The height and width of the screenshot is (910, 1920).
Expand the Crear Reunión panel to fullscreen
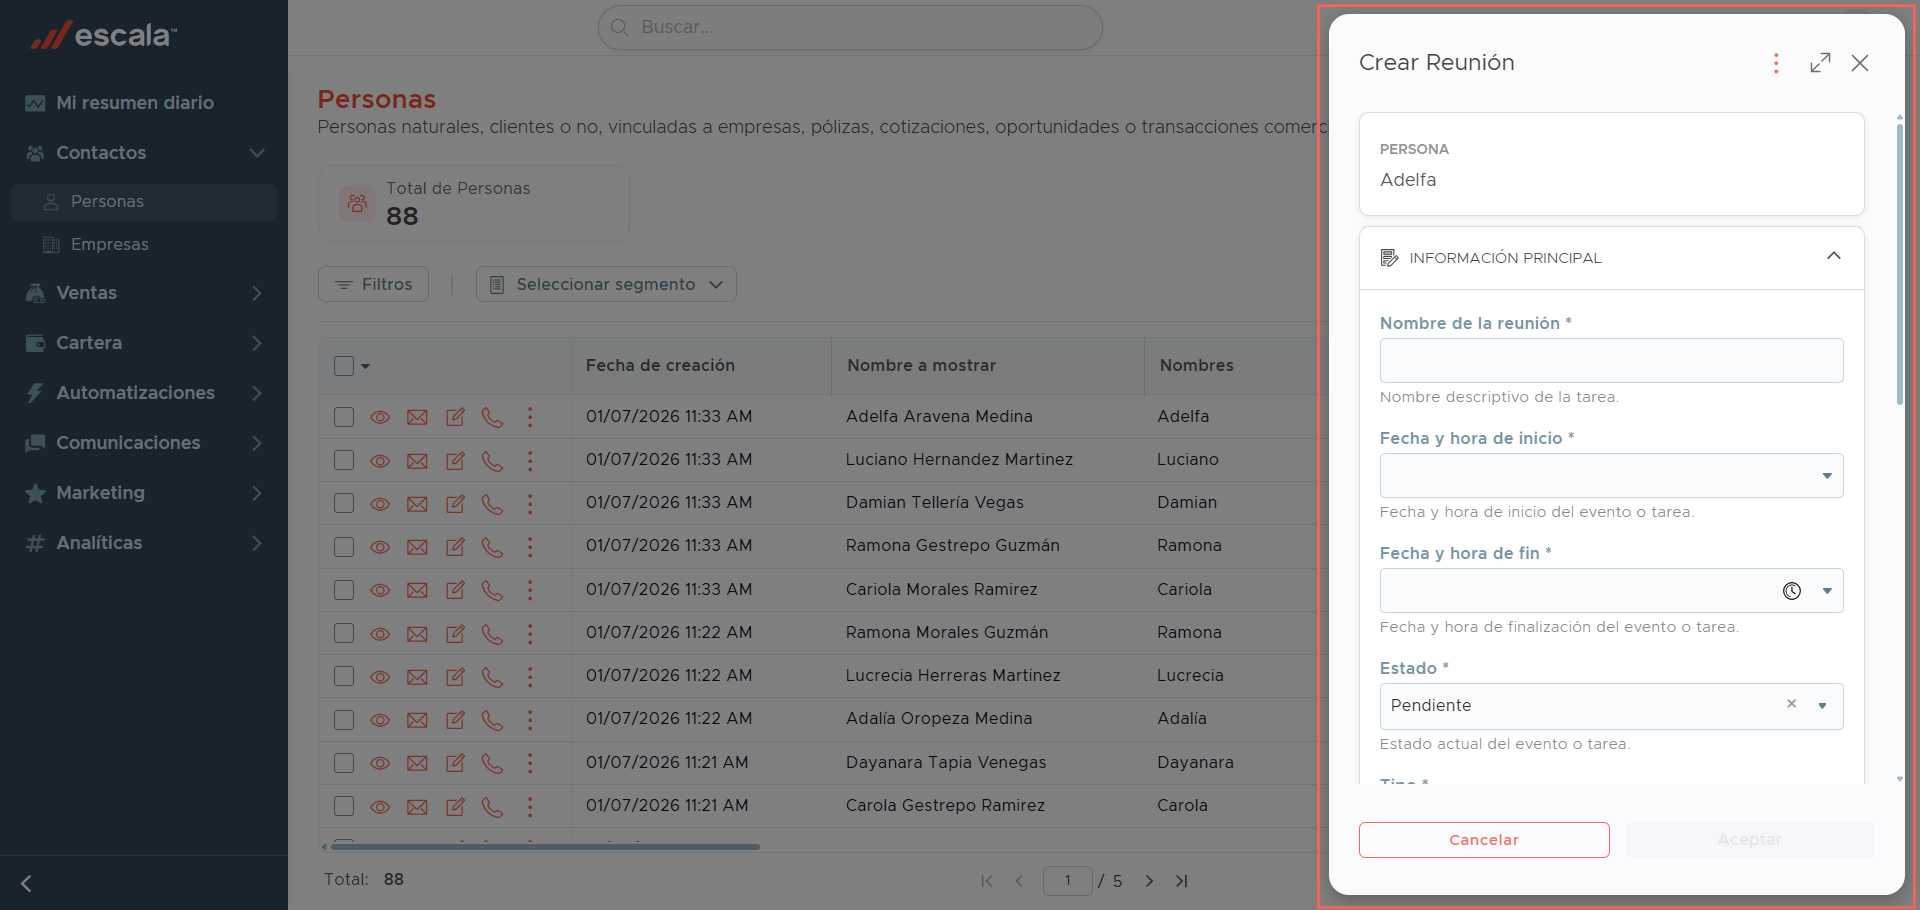1820,63
